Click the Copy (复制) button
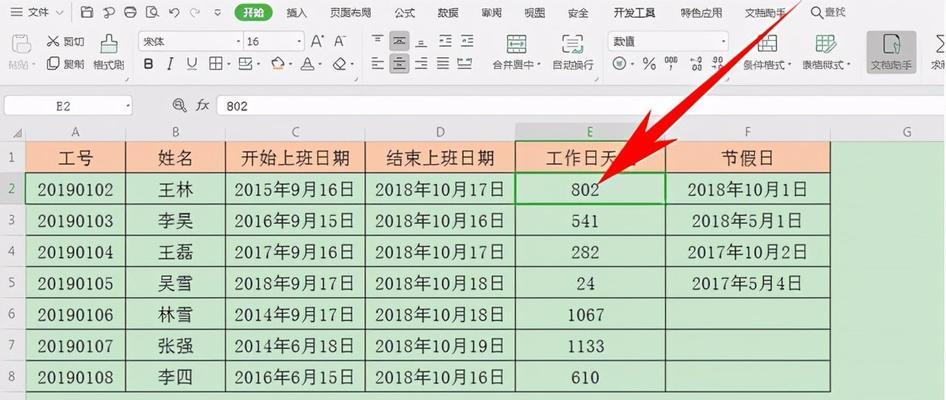946x400 pixels. tap(65, 64)
